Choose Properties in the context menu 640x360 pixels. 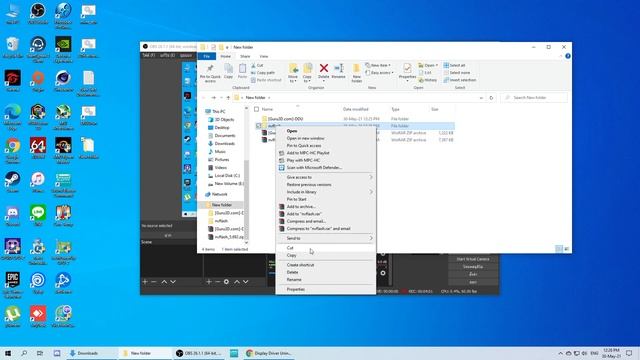coord(326,289)
